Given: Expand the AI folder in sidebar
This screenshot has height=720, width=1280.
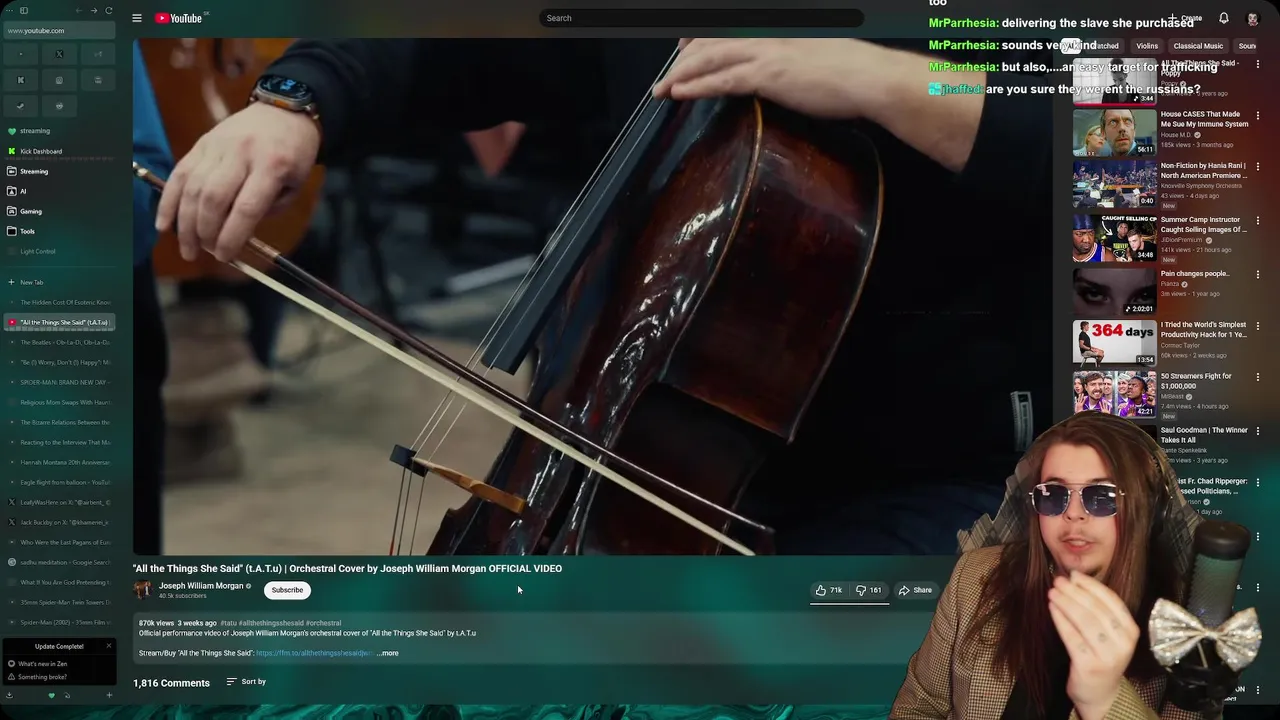Looking at the screenshot, I should click(59, 191).
